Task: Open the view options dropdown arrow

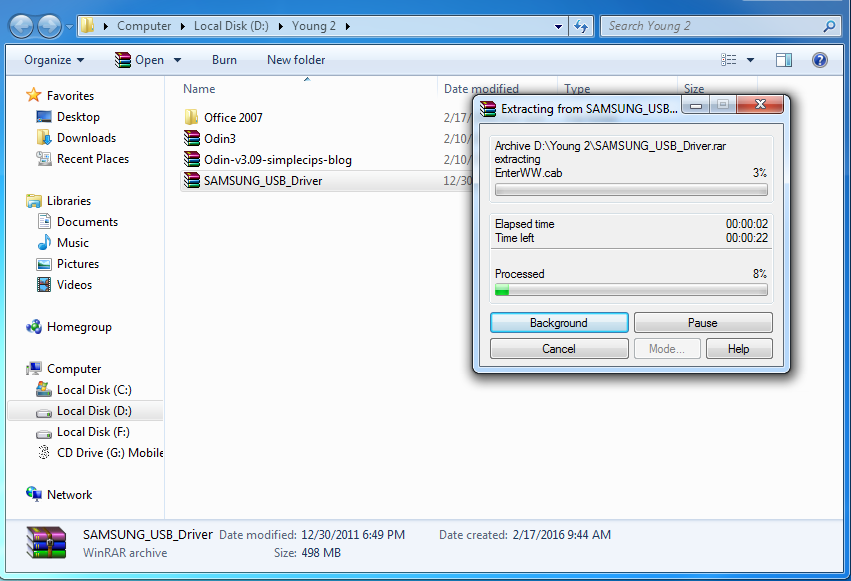Action: tap(750, 60)
